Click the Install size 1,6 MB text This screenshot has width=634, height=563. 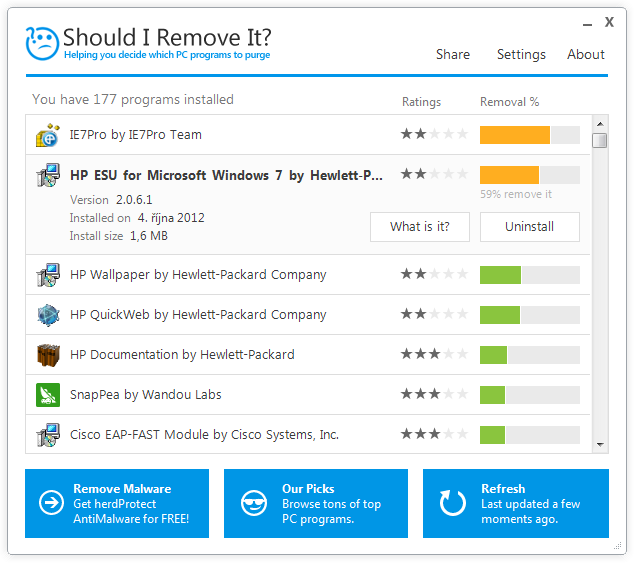click(x=118, y=236)
